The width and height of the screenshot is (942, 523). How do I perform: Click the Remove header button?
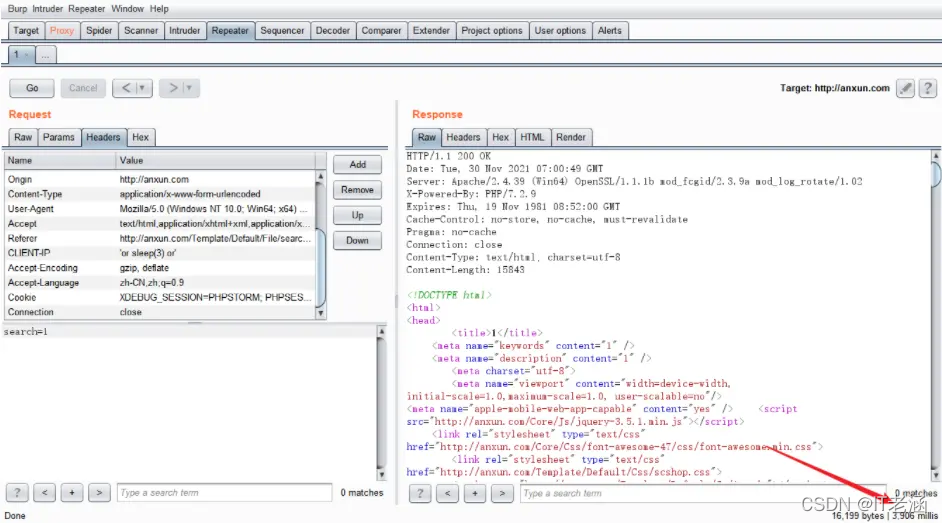click(x=357, y=190)
